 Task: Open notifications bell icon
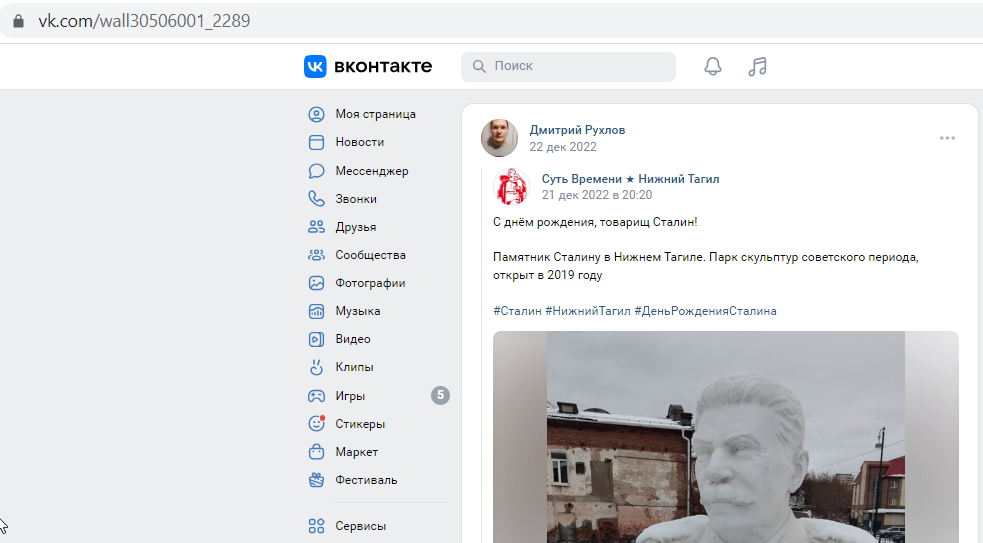[713, 66]
